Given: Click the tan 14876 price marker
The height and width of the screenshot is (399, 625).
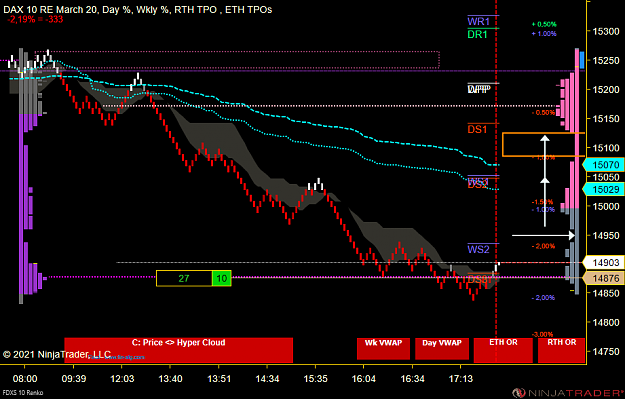Looking at the screenshot, I should click(603, 278).
